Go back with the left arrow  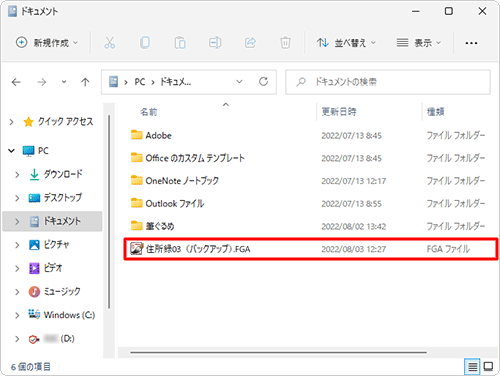tap(16, 82)
